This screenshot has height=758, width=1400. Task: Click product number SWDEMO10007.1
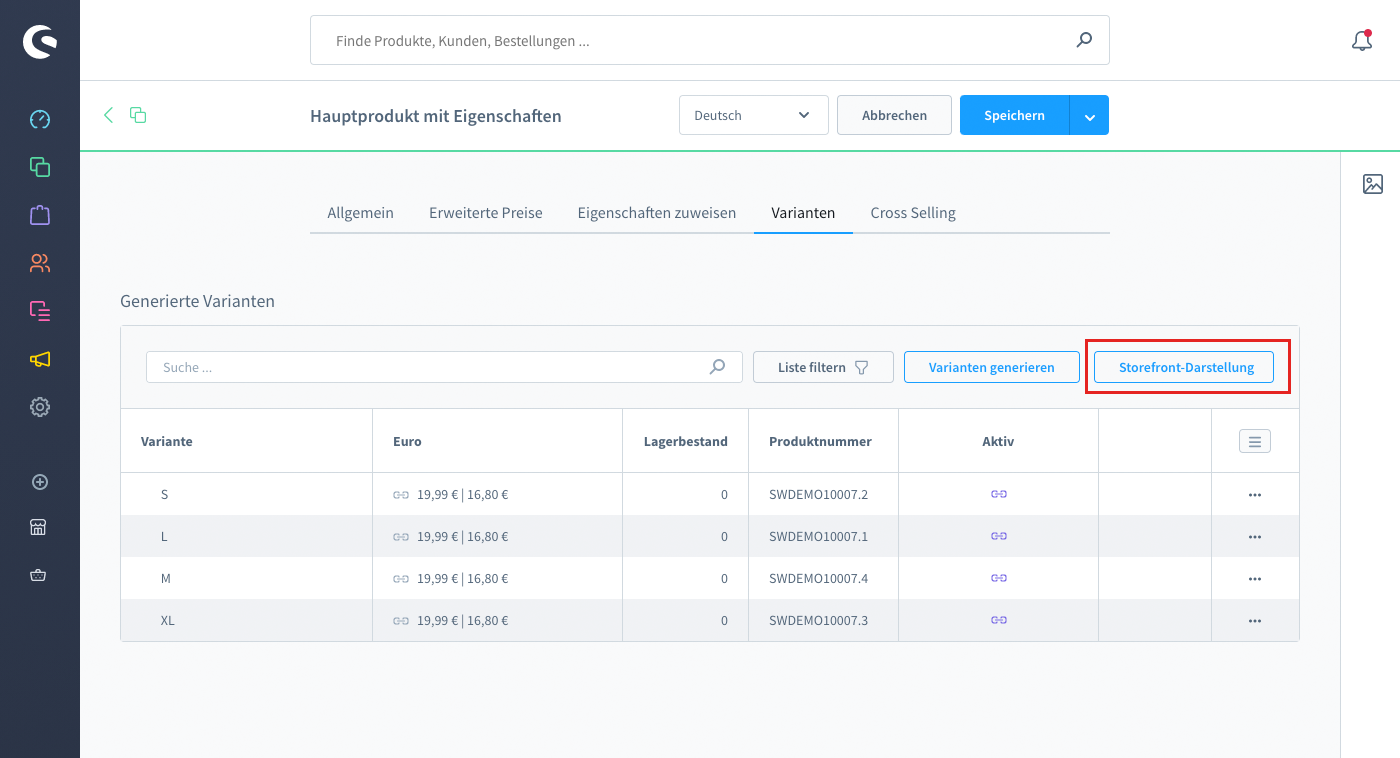pyautogui.click(x=818, y=536)
